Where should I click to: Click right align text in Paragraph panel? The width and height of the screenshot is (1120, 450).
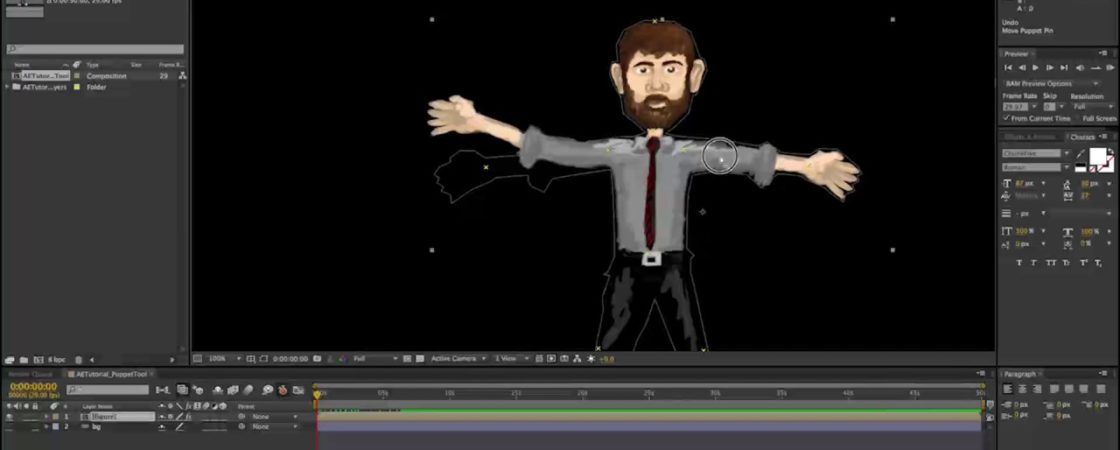pos(1036,389)
